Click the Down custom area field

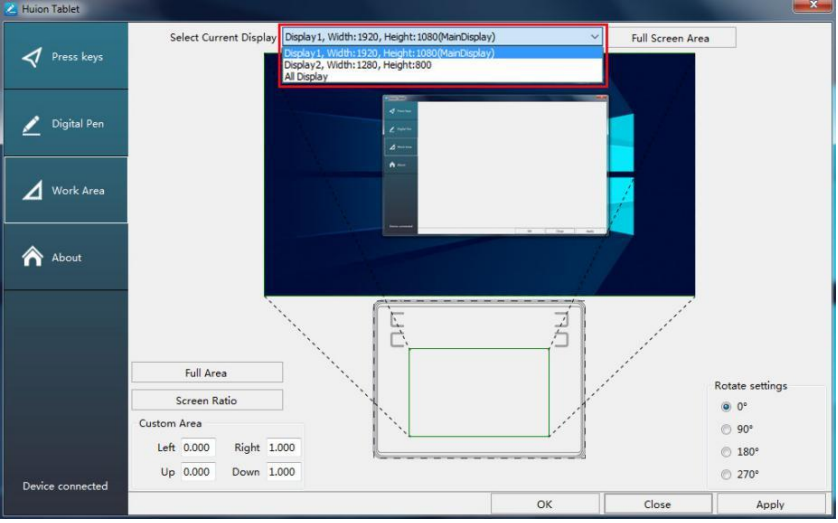[283, 472]
